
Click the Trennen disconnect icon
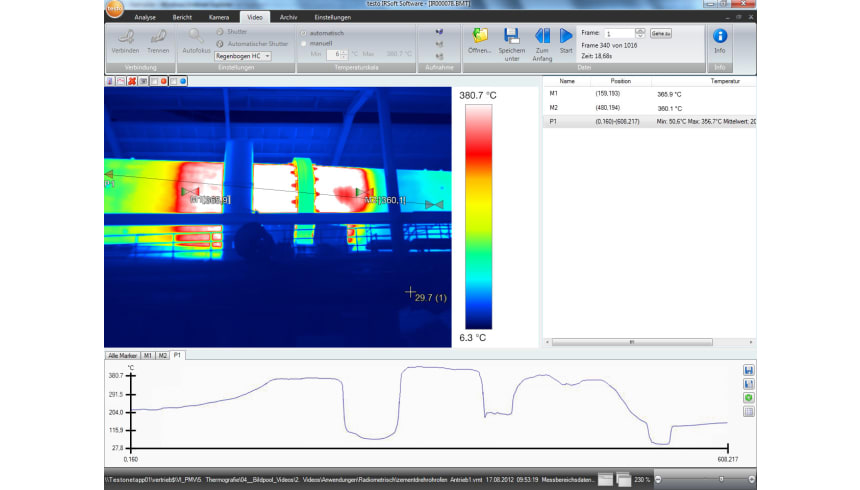[158, 38]
